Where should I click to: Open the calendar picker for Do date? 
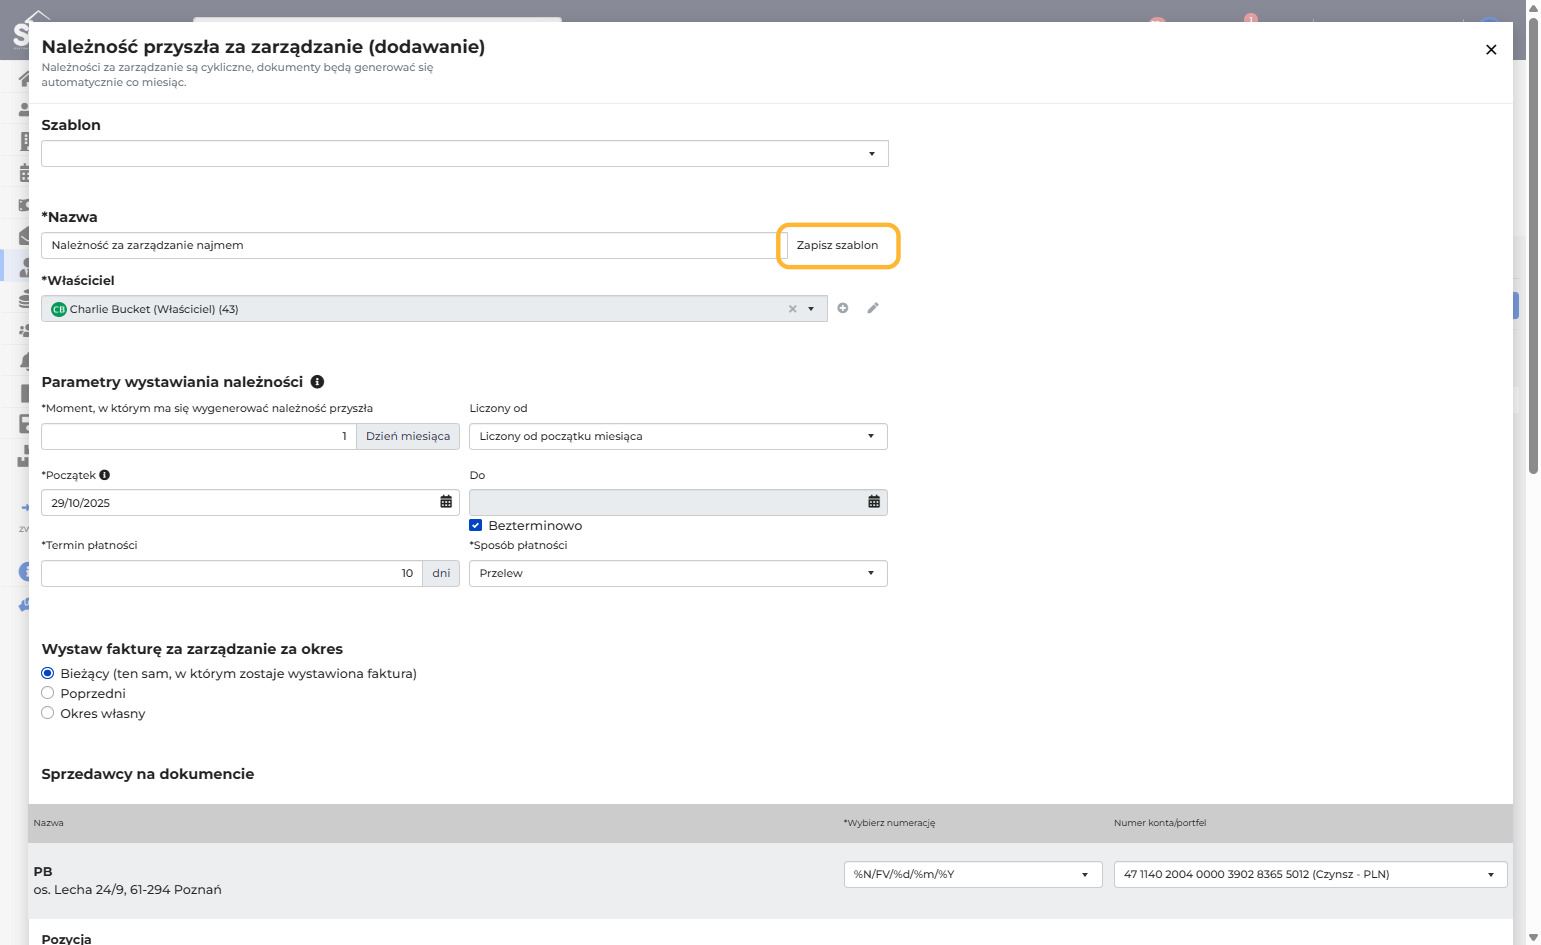[x=874, y=502]
